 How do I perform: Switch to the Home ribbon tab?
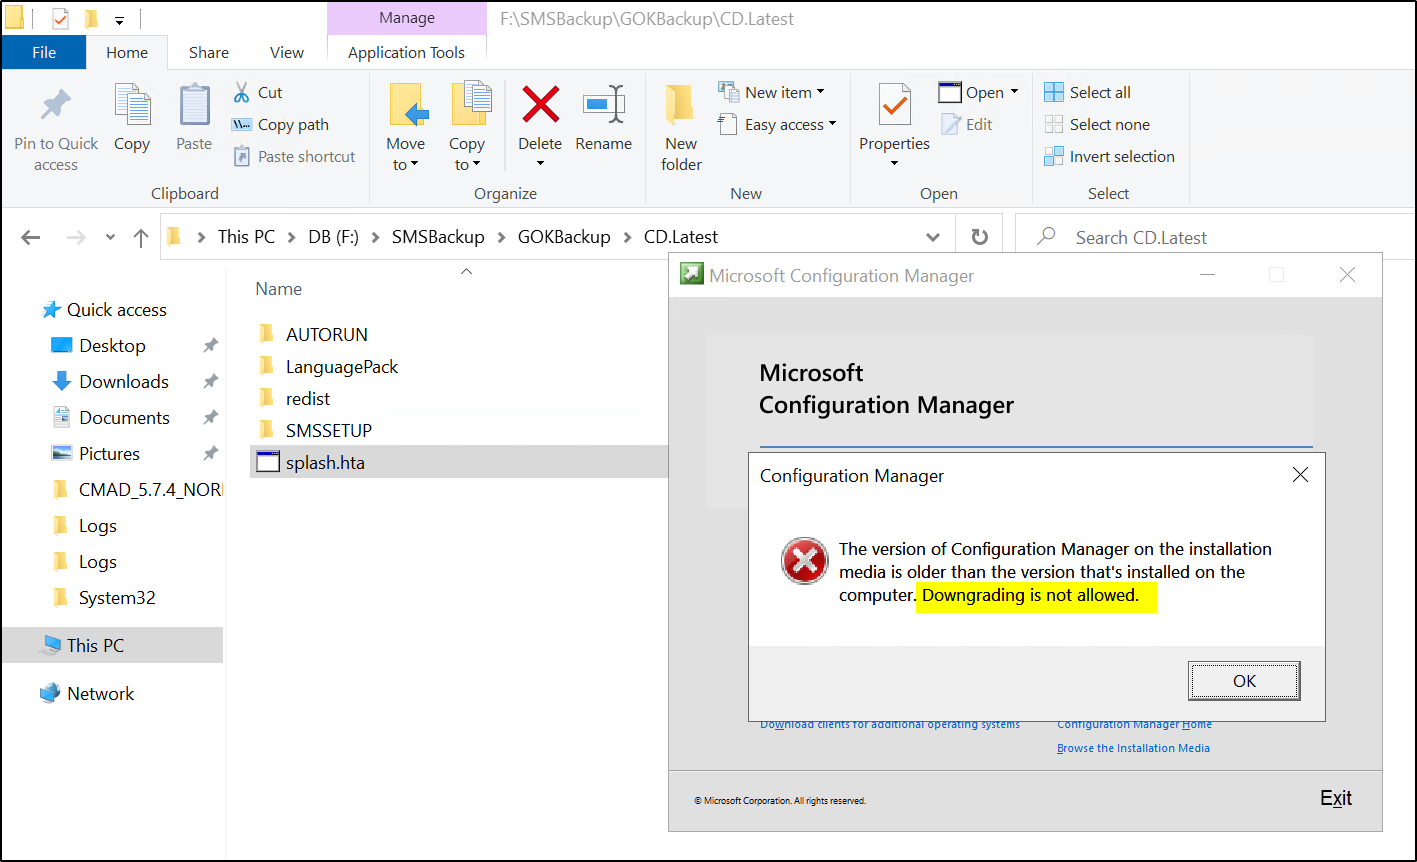click(x=127, y=52)
